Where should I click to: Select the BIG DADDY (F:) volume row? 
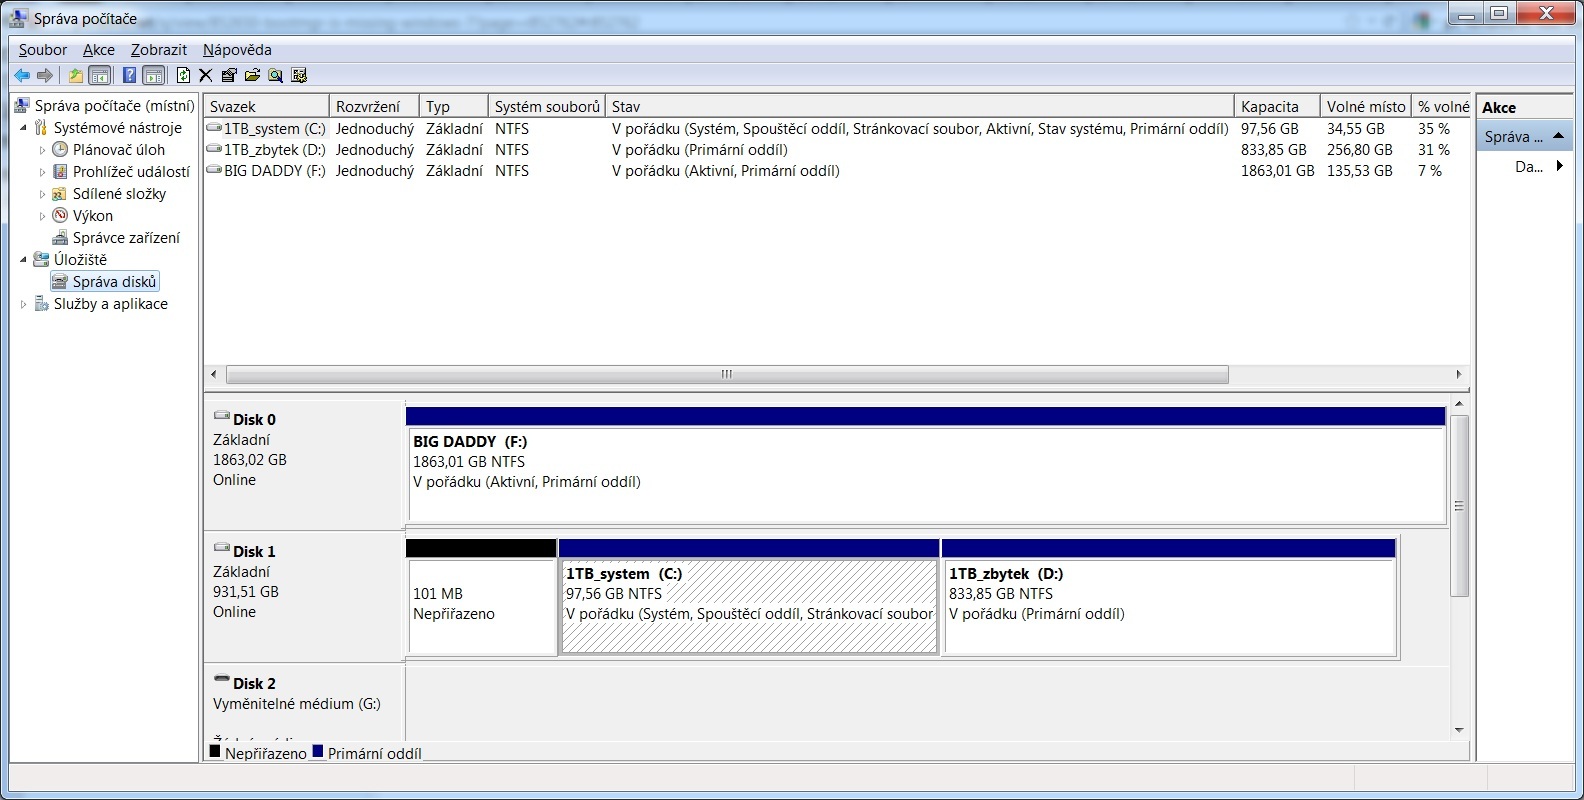(838, 171)
